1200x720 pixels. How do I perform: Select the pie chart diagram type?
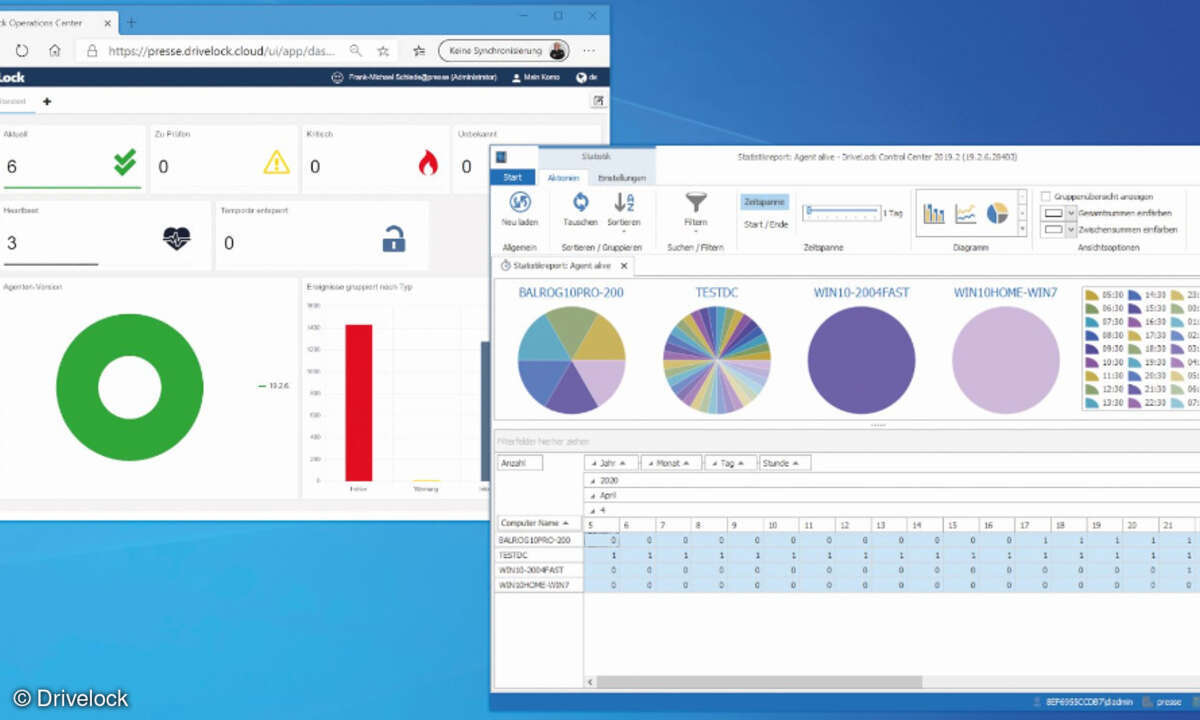[998, 213]
